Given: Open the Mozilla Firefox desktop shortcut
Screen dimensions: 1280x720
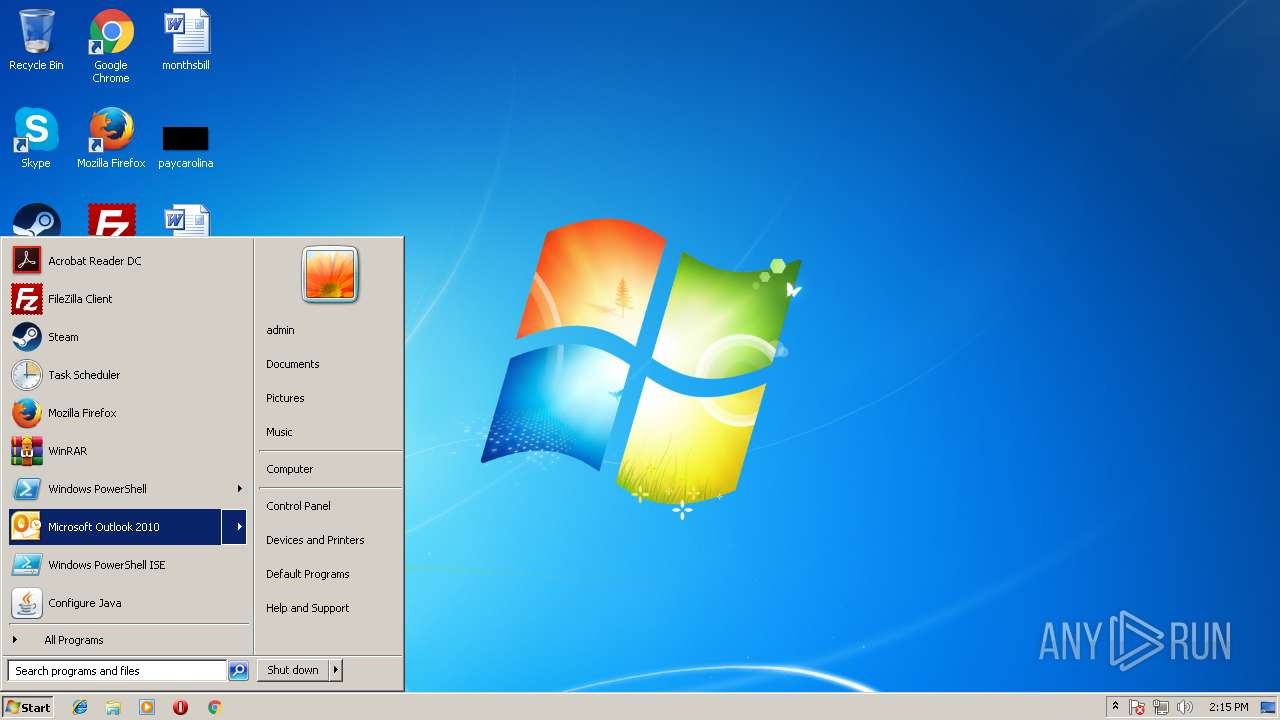Looking at the screenshot, I should pyautogui.click(x=111, y=138).
